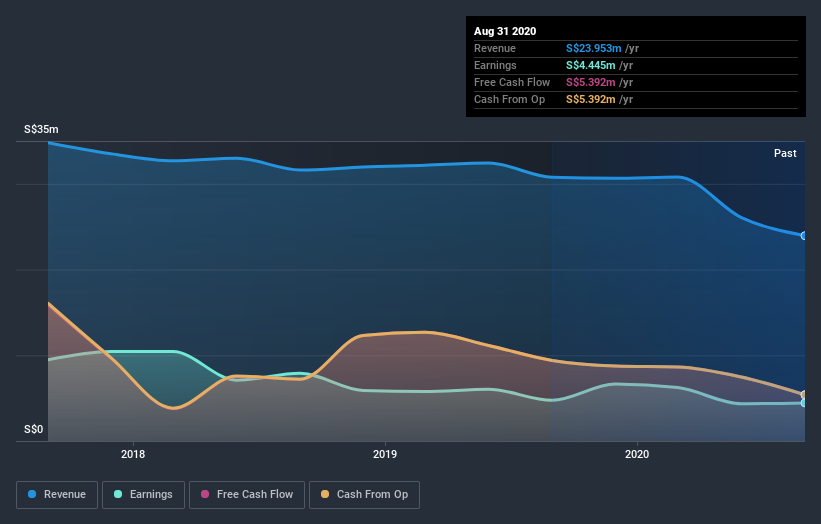821x524 pixels.
Task: Click the Free Cash Flow tooltip label
Action: [x=512, y=82]
